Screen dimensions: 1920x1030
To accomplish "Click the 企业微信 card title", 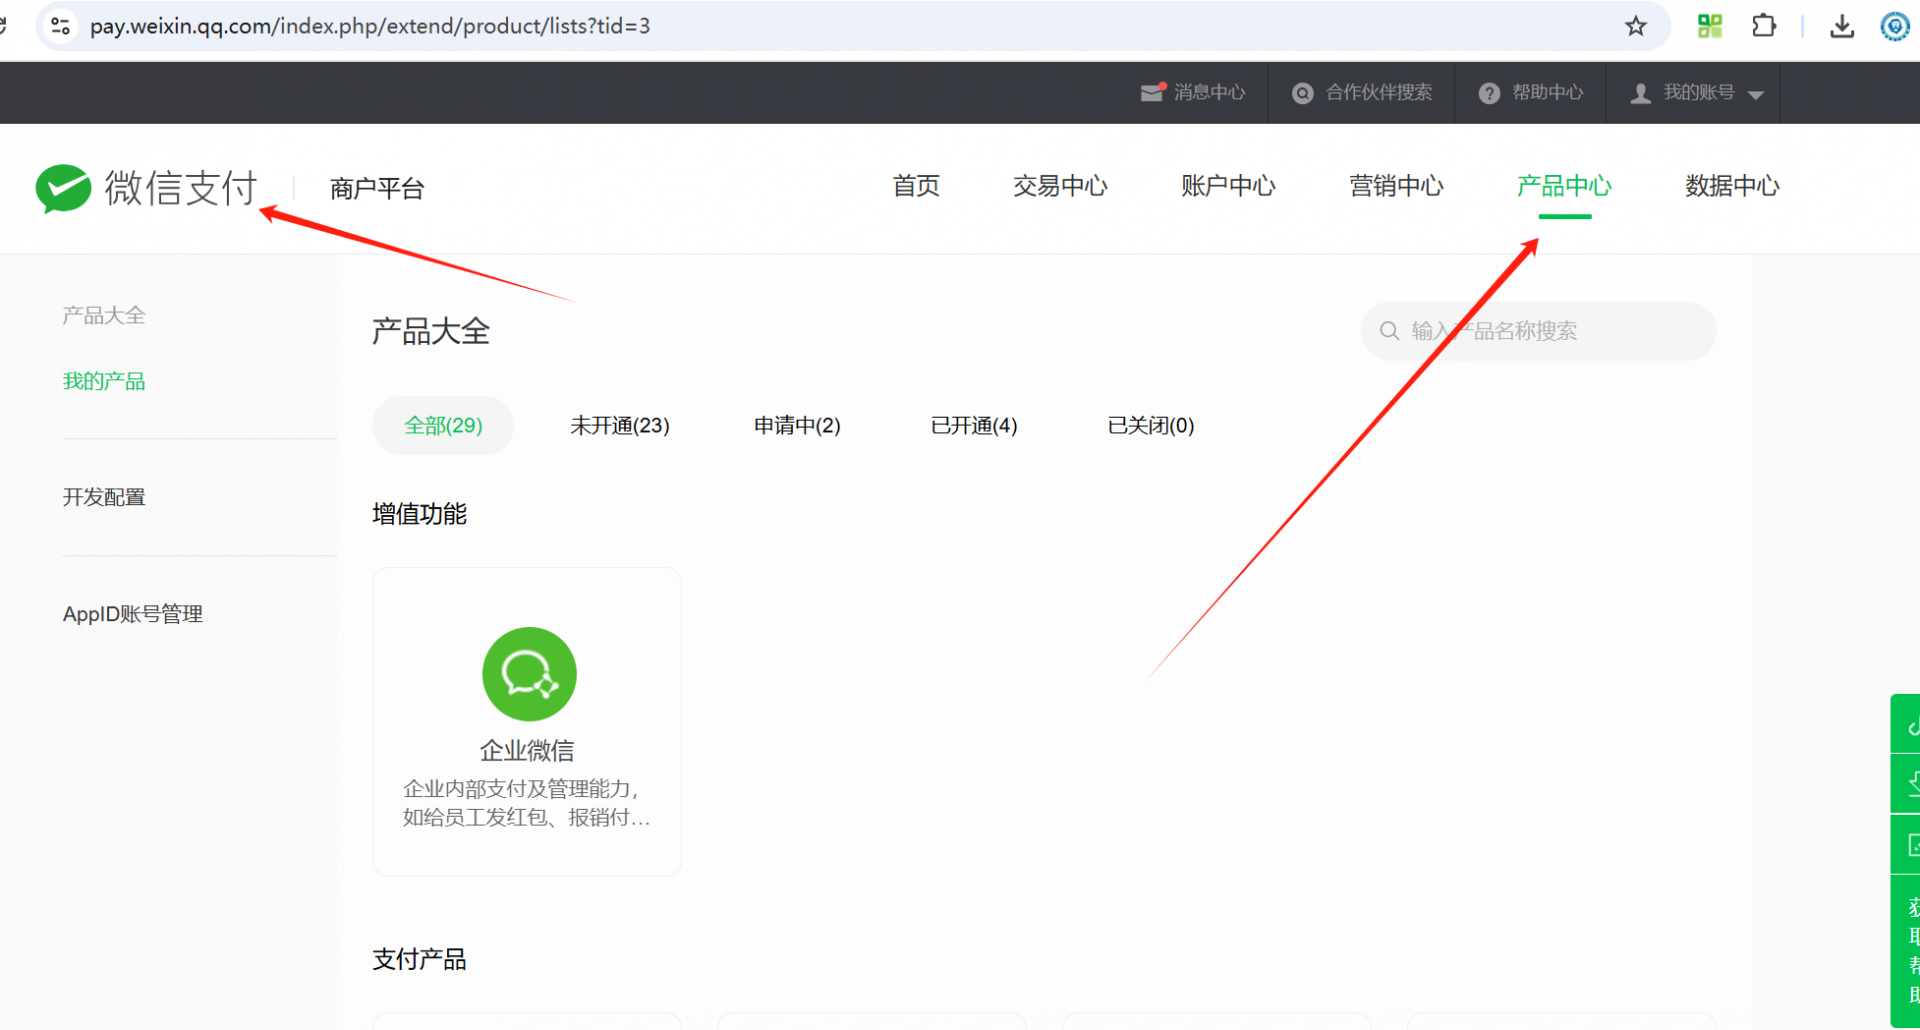I will (x=527, y=751).
